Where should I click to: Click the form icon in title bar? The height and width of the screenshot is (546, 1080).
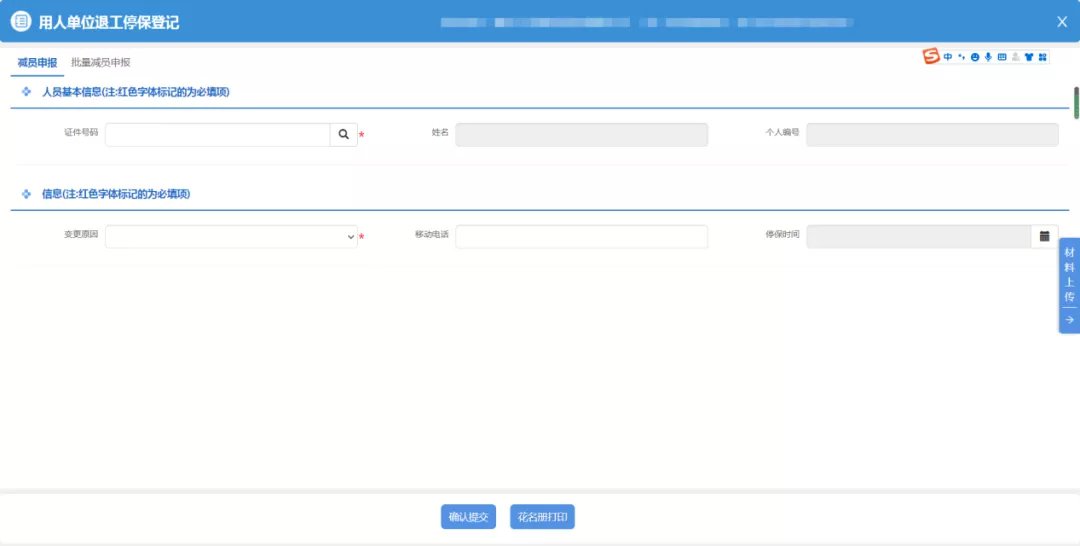point(20,22)
